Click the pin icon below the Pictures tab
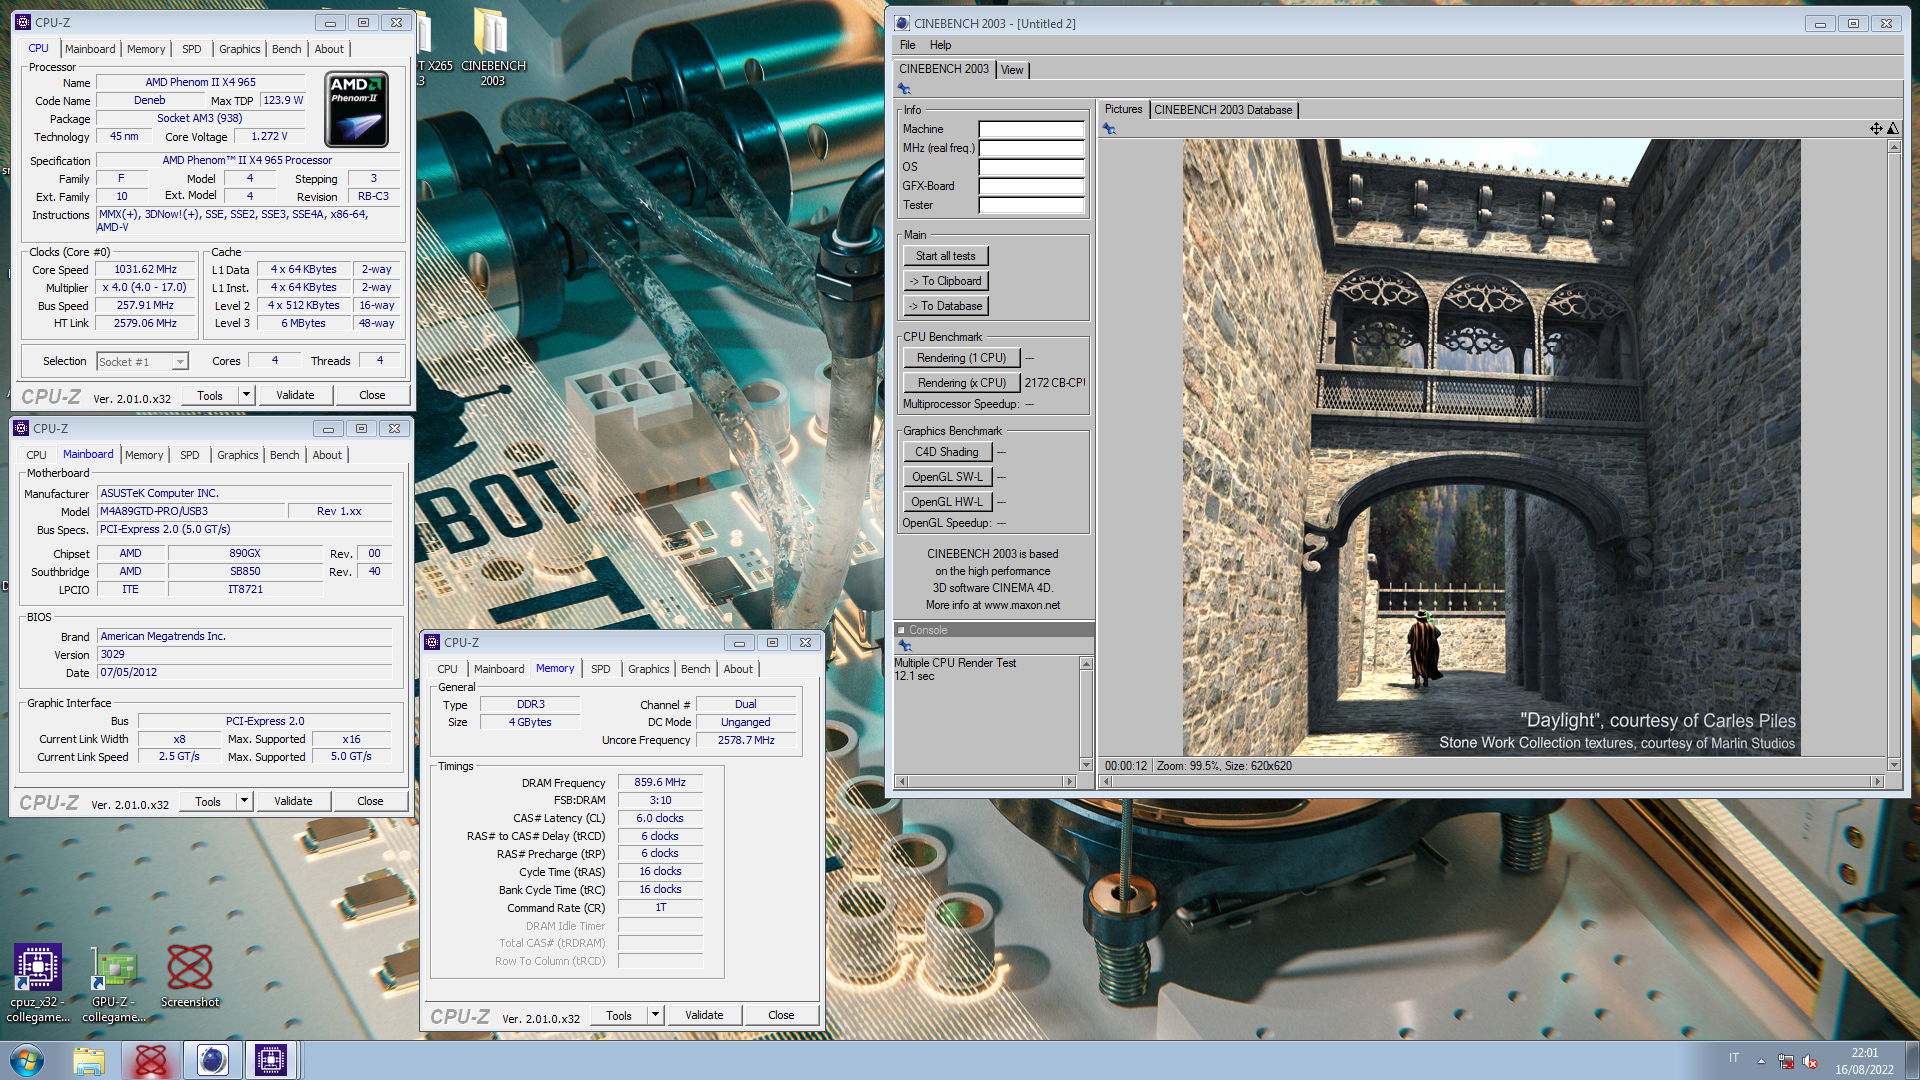This screenshot has width=1920, height=1080. [x=1109, y=129]
